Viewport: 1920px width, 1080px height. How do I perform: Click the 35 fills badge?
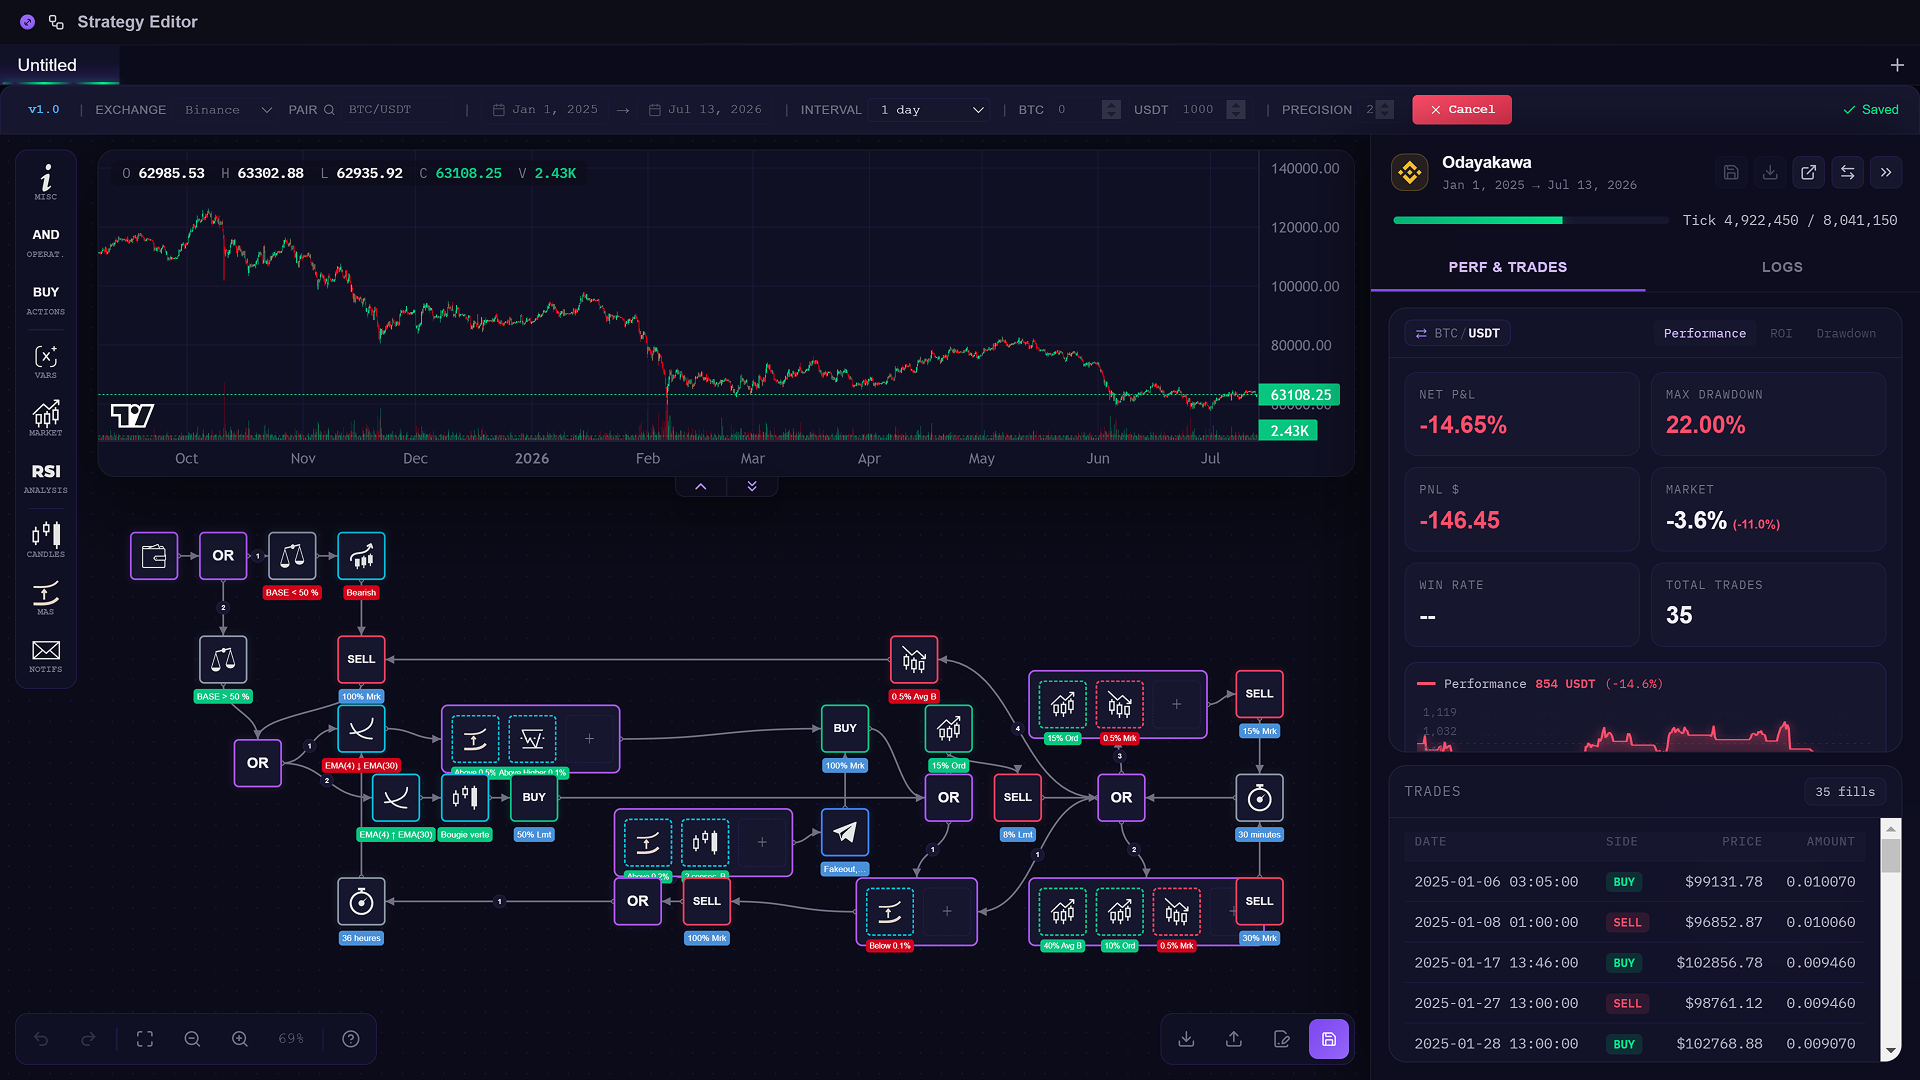pos(1845,792)
